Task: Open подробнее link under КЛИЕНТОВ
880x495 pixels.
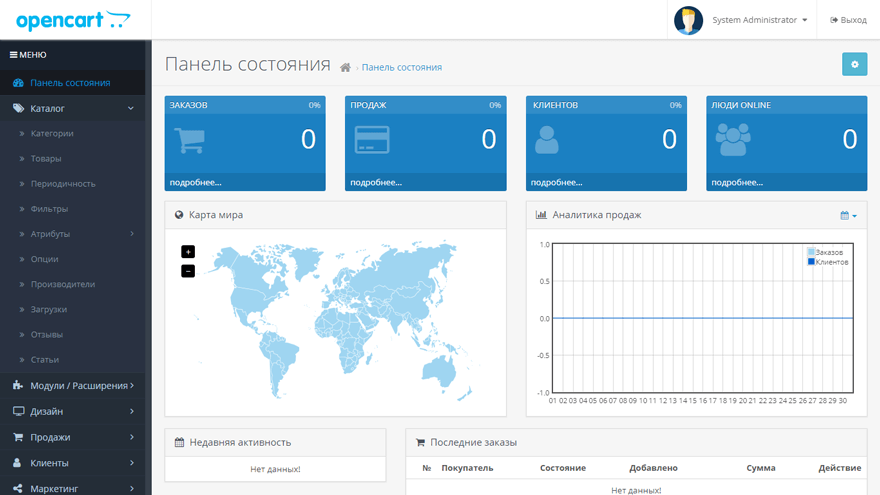Action: coord(556,182)
